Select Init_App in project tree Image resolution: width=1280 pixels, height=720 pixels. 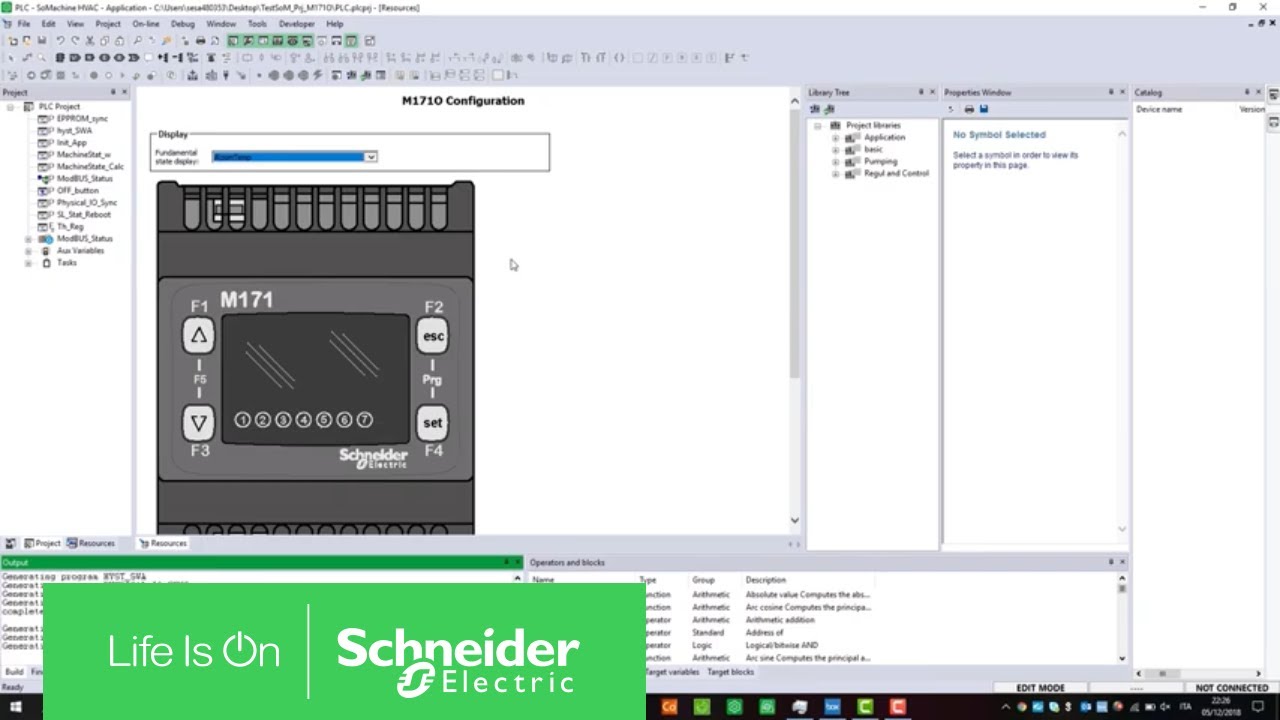pos(72,143)
